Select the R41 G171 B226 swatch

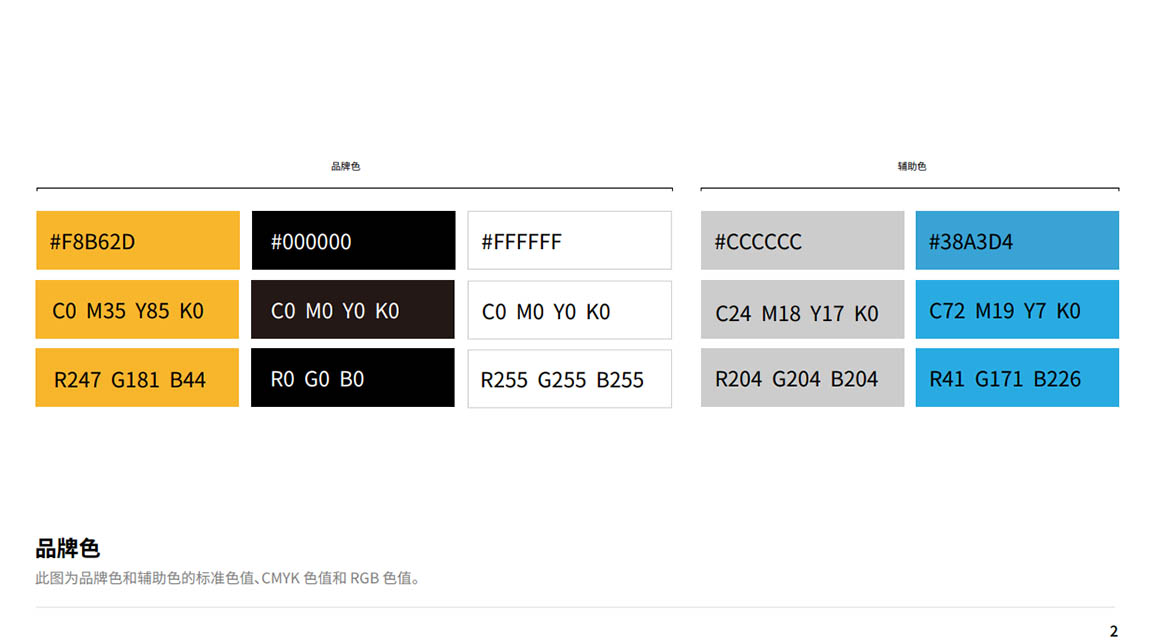point(1017,378)
